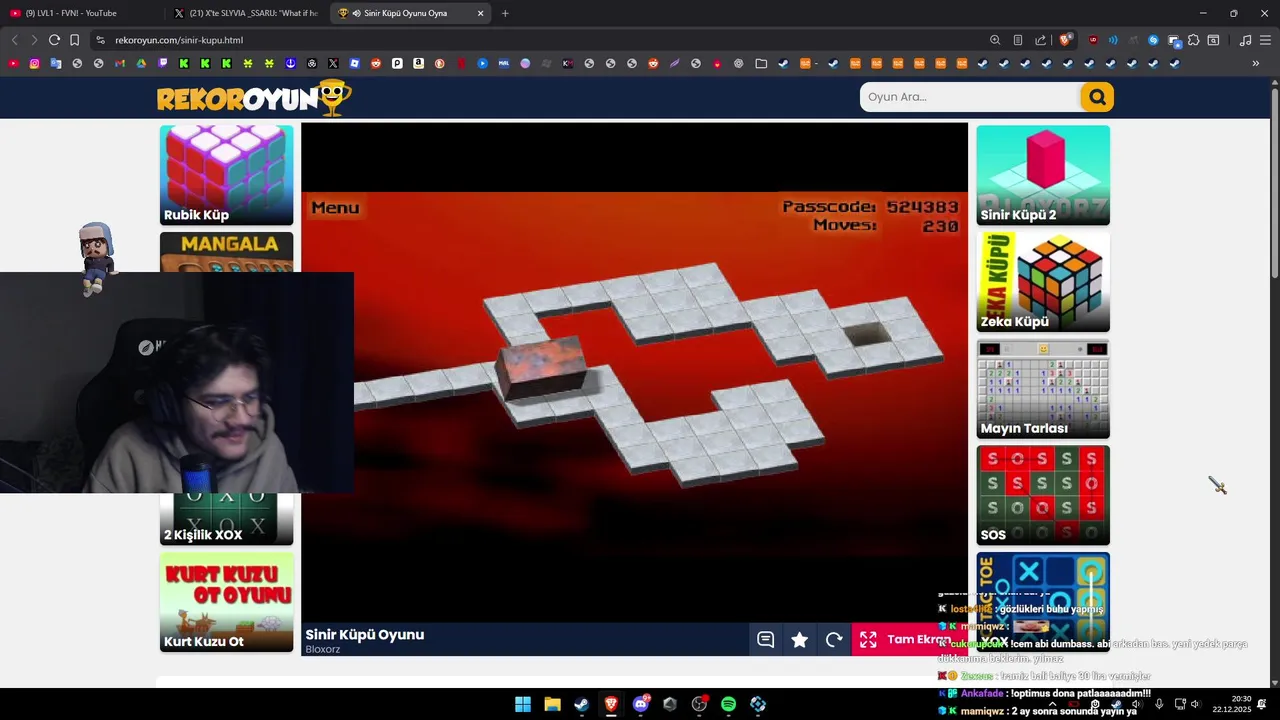Open Mangala game thumbnail

227,252
